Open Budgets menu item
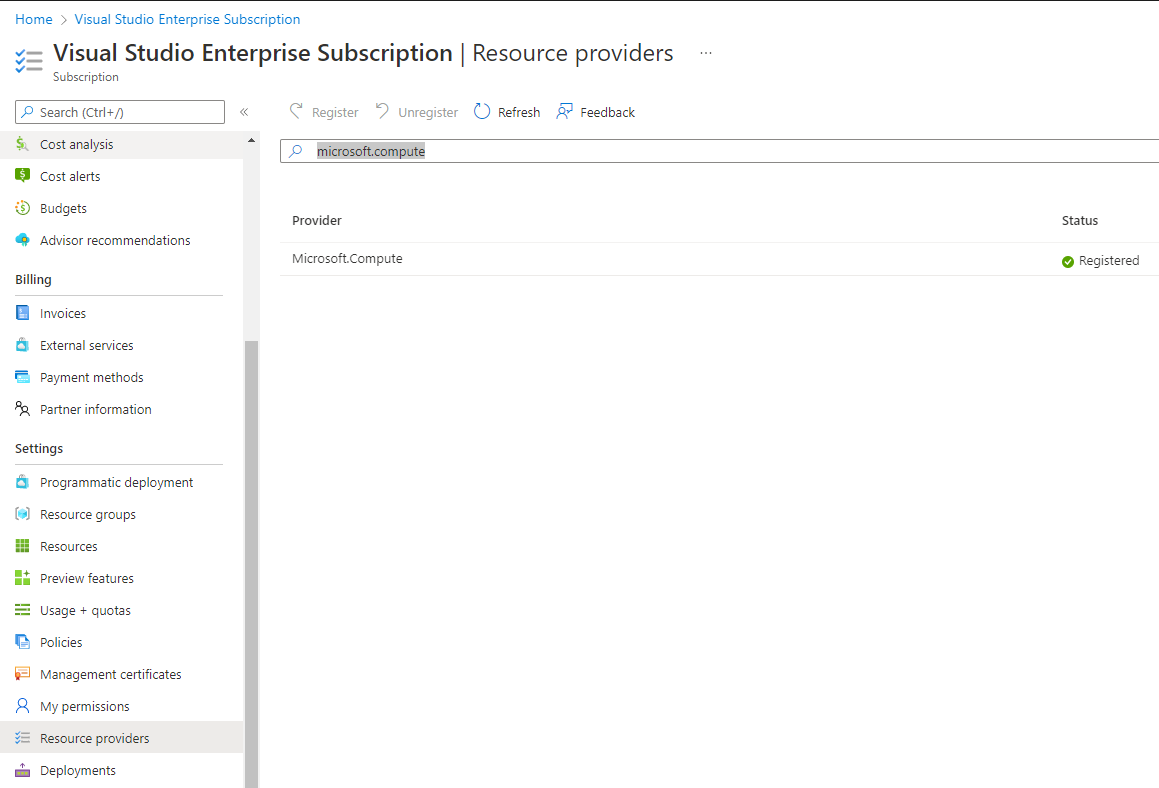Screen dimensions: 1159x788 click(121, 208)
